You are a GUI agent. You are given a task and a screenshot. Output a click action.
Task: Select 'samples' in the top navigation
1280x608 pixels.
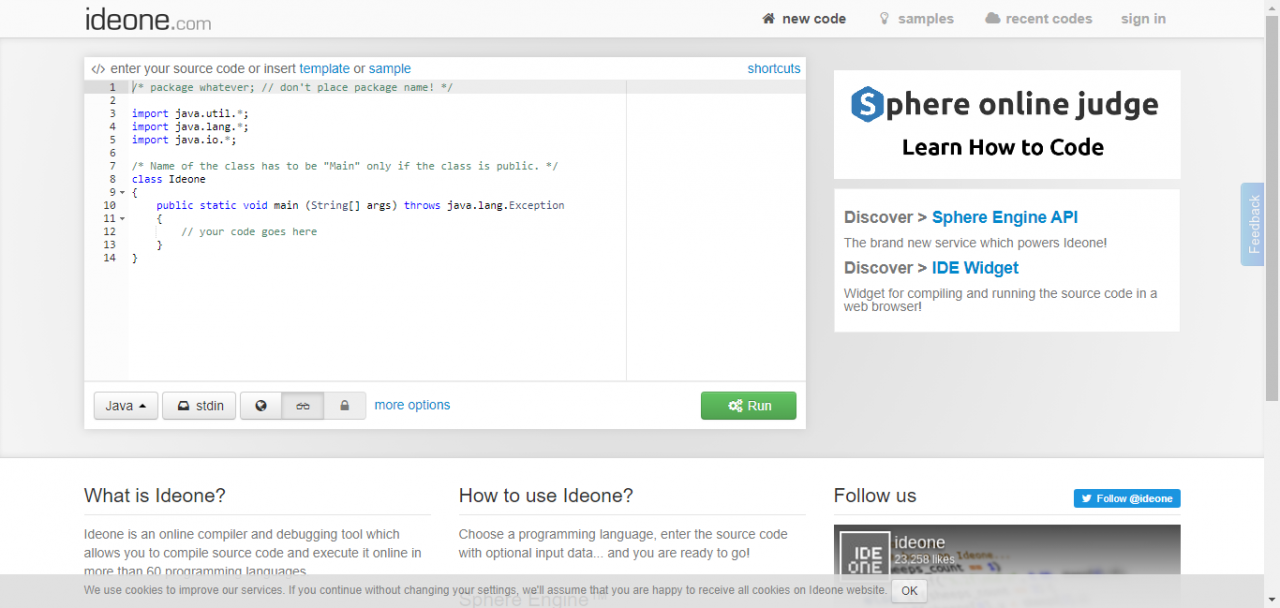[x=925, y=18]
